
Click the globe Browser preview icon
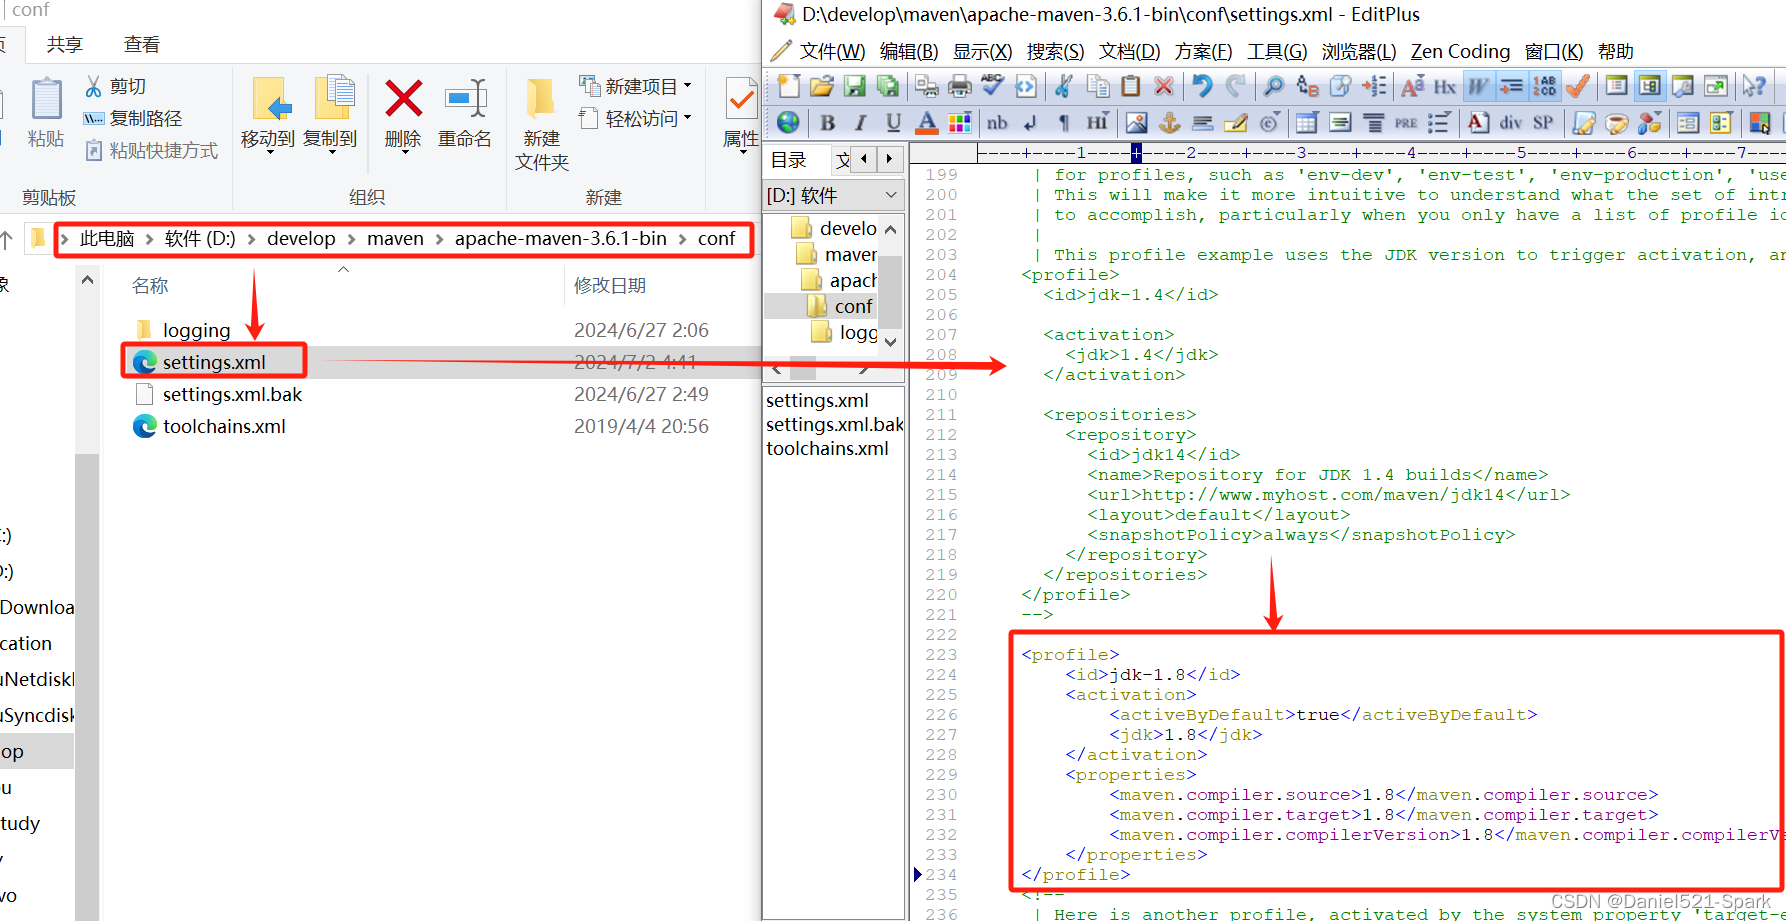[789, 123]
